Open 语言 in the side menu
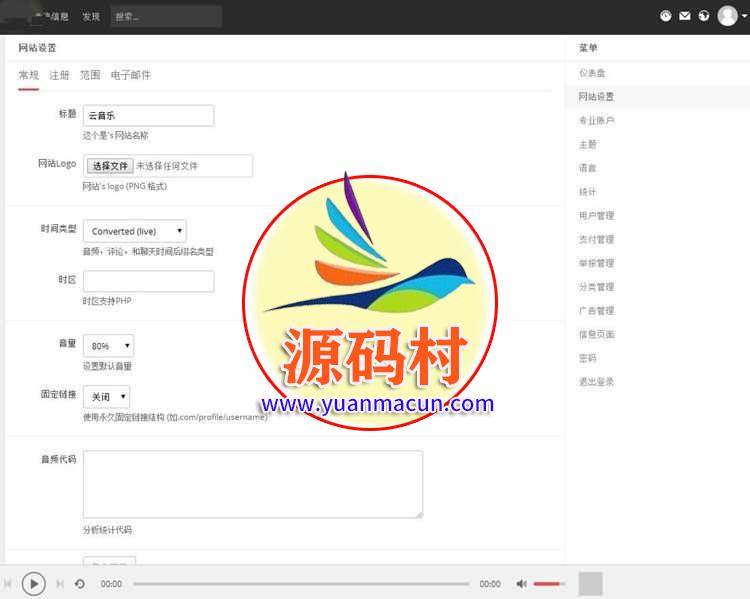This screenshot has height=599, width=750. pyautogui.click(x=587, y=168)
